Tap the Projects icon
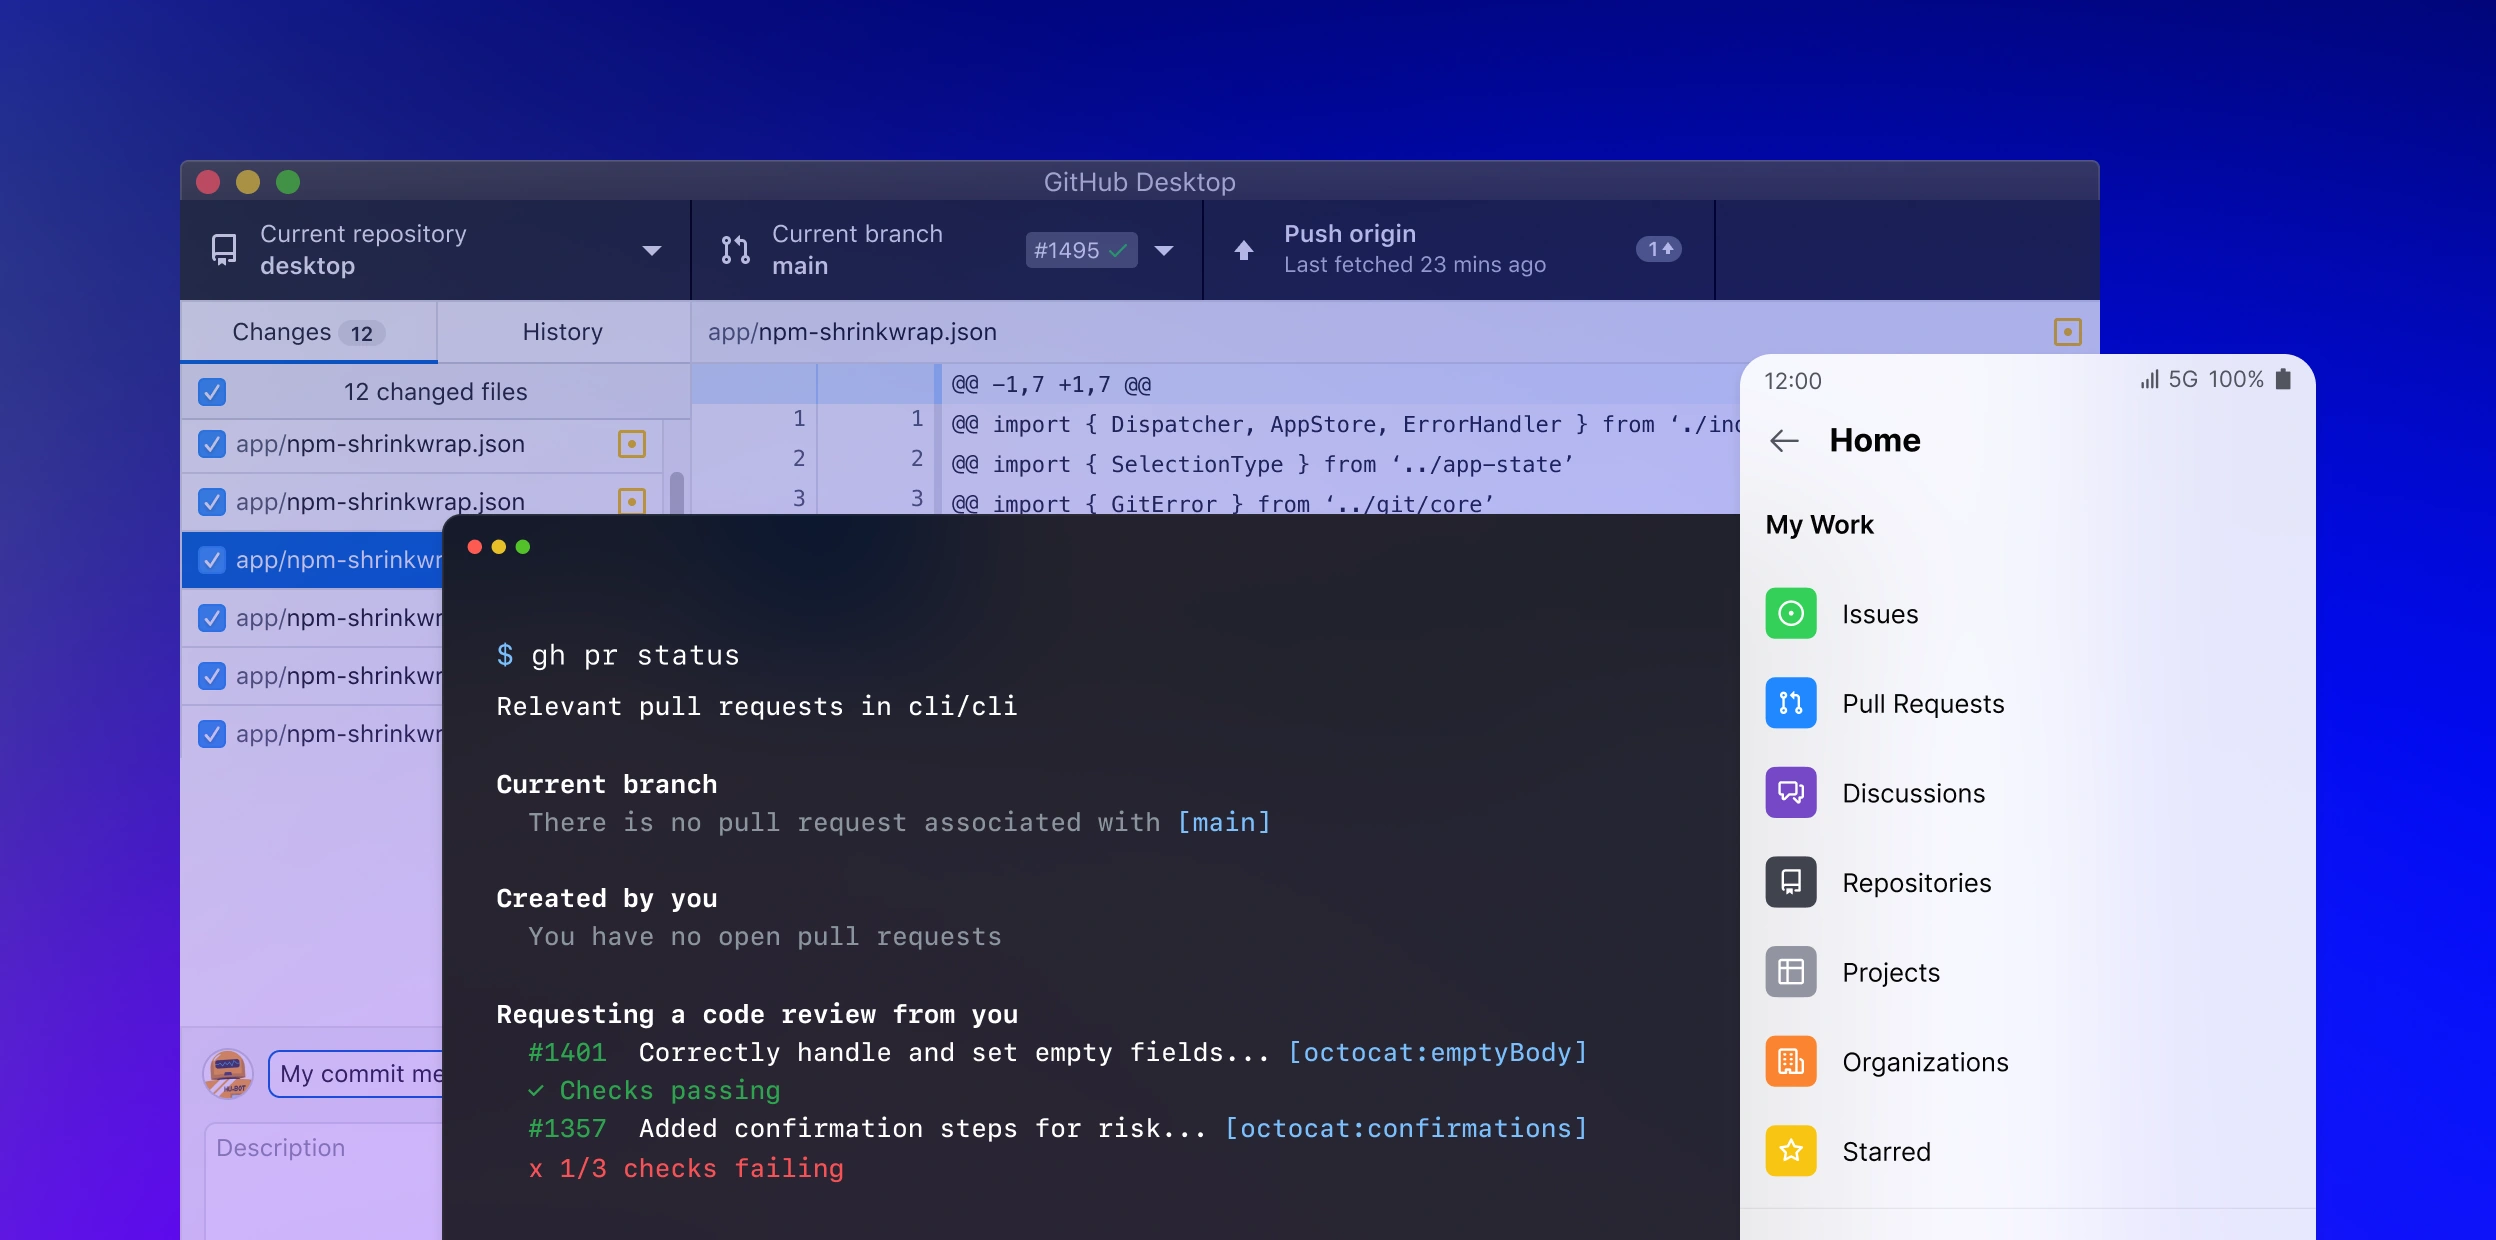 [1791, 971]
